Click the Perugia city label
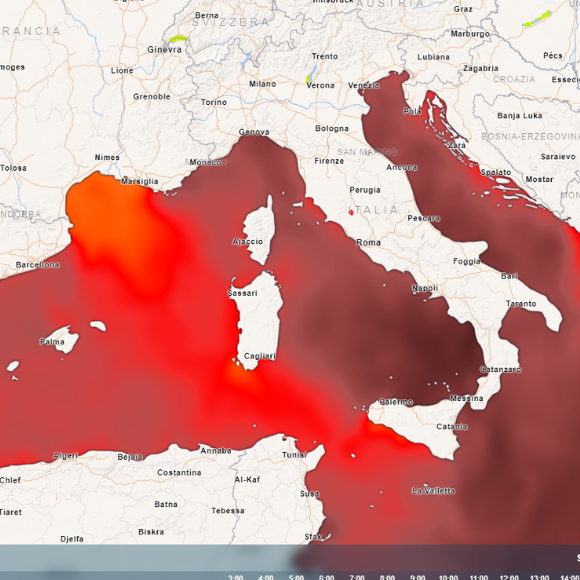The image size is (580, 580). click(x=365, y=190)
